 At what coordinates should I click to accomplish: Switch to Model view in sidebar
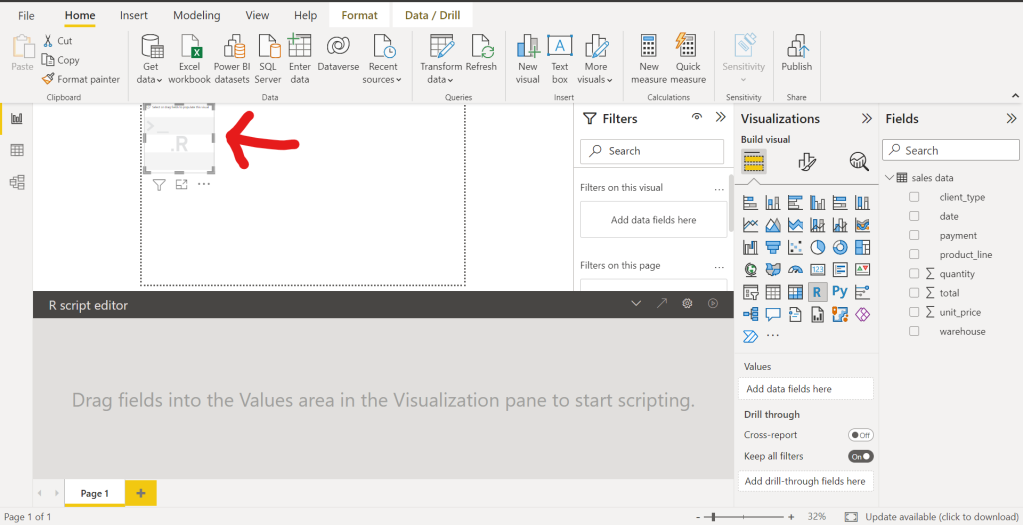(x=17, y=182)
